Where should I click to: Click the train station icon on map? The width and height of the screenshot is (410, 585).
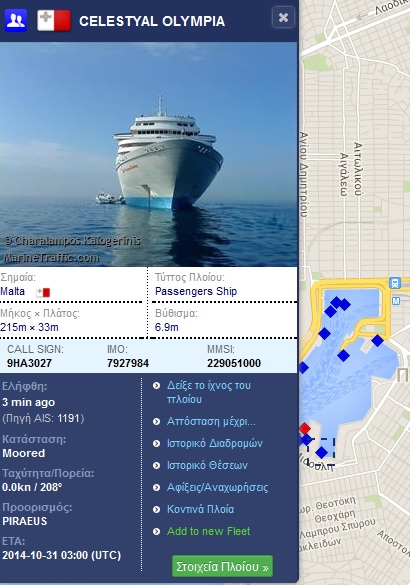(395, 283)
